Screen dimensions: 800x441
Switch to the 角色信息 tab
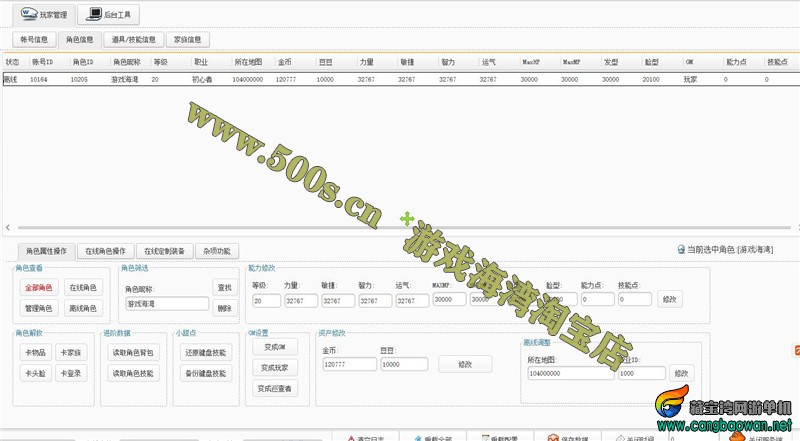pos(80,39)
